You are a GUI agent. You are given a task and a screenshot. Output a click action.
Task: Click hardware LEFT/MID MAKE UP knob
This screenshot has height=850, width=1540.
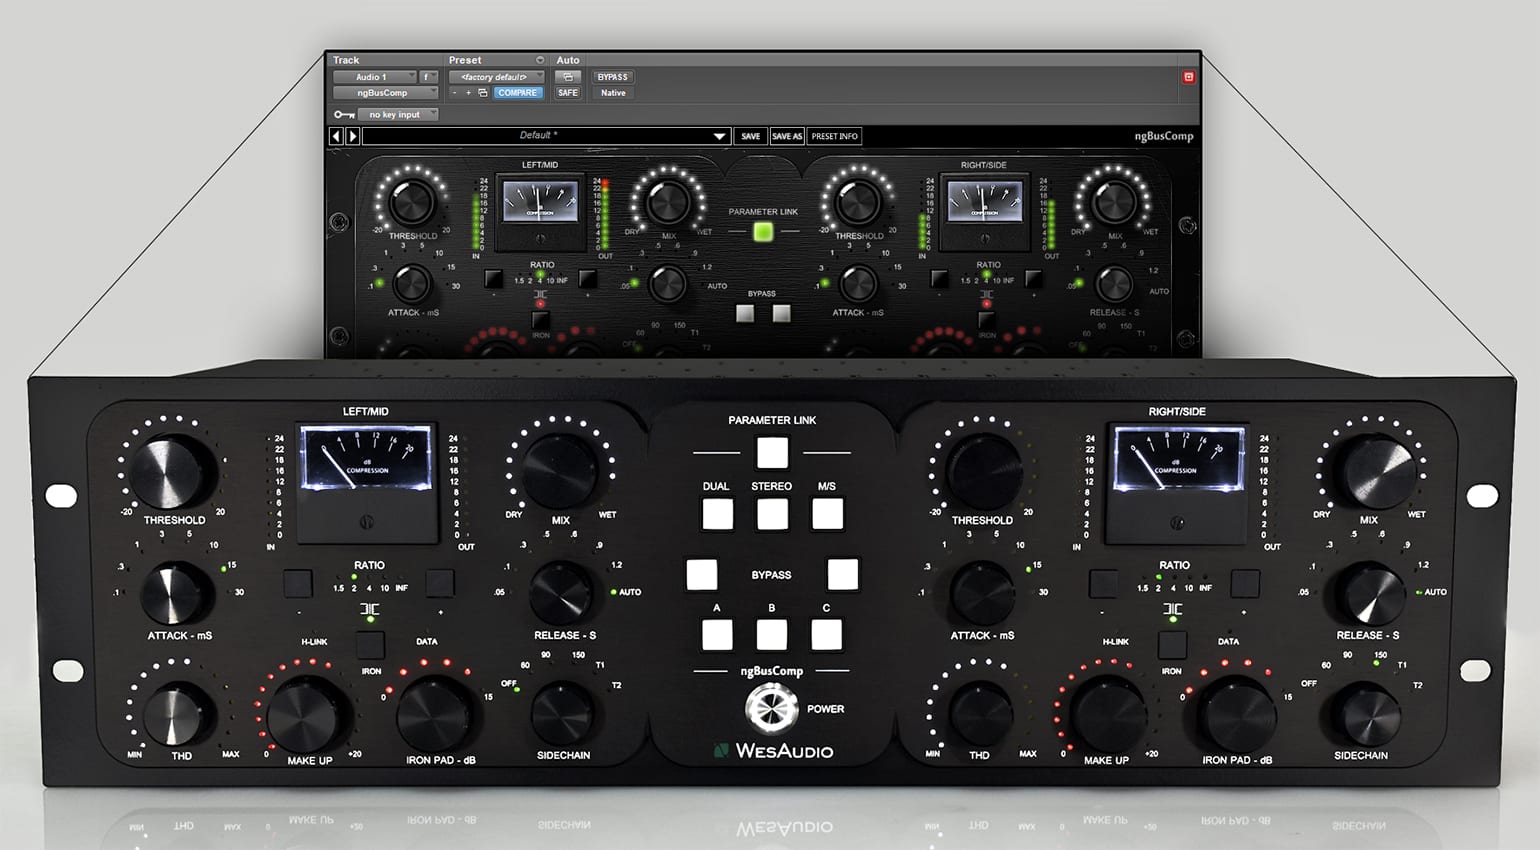pos(308,715)
